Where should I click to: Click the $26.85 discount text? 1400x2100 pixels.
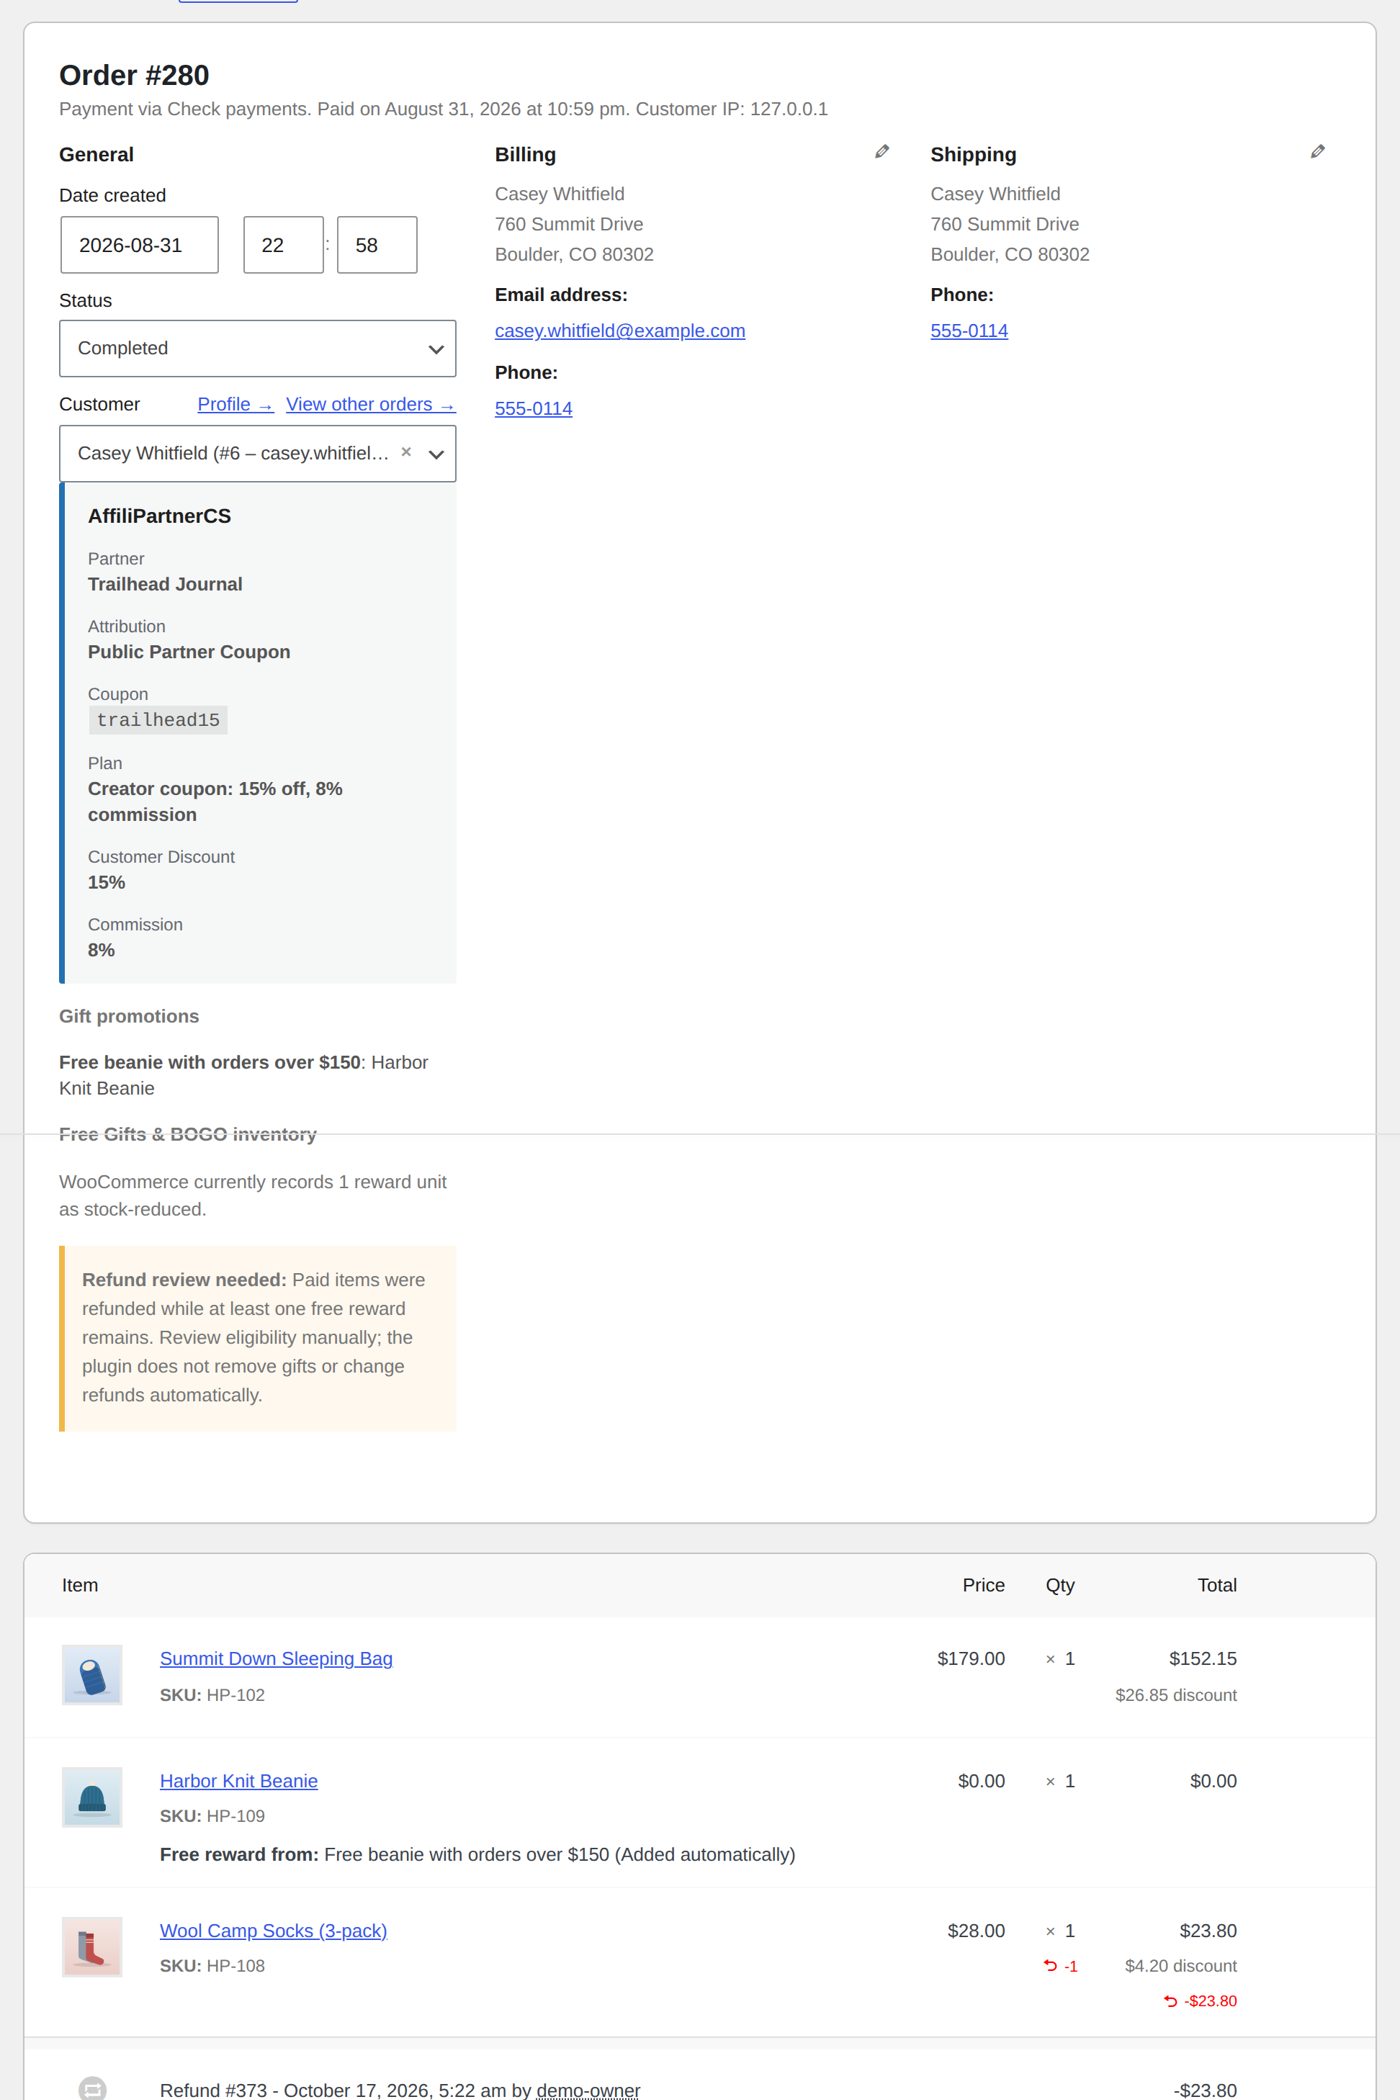[1176, 1695]
